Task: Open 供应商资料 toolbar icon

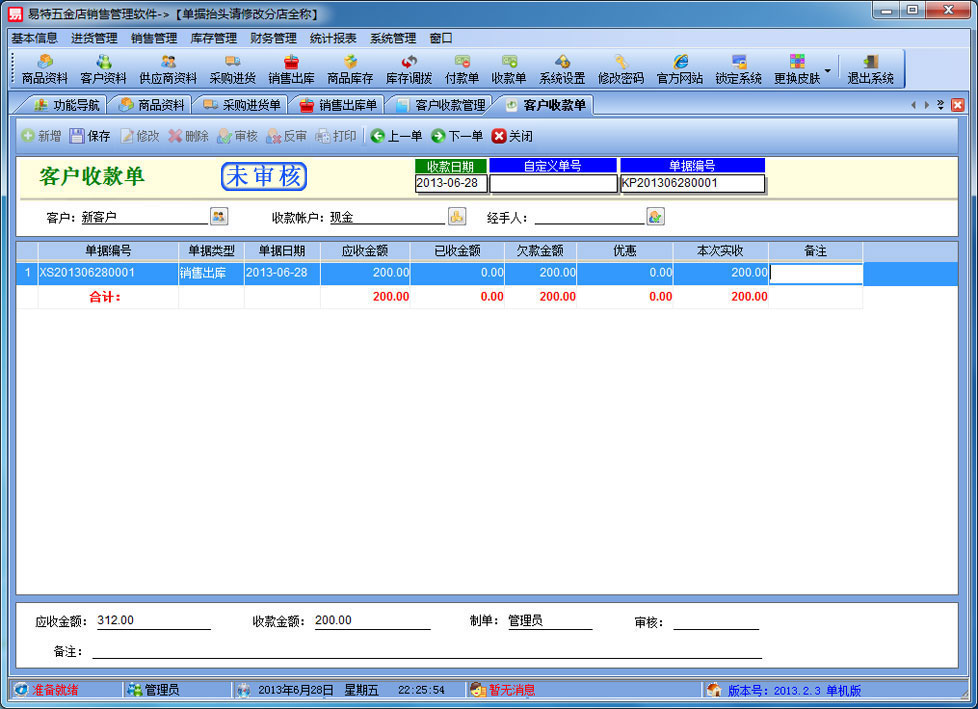Action: tap(168, 69)
